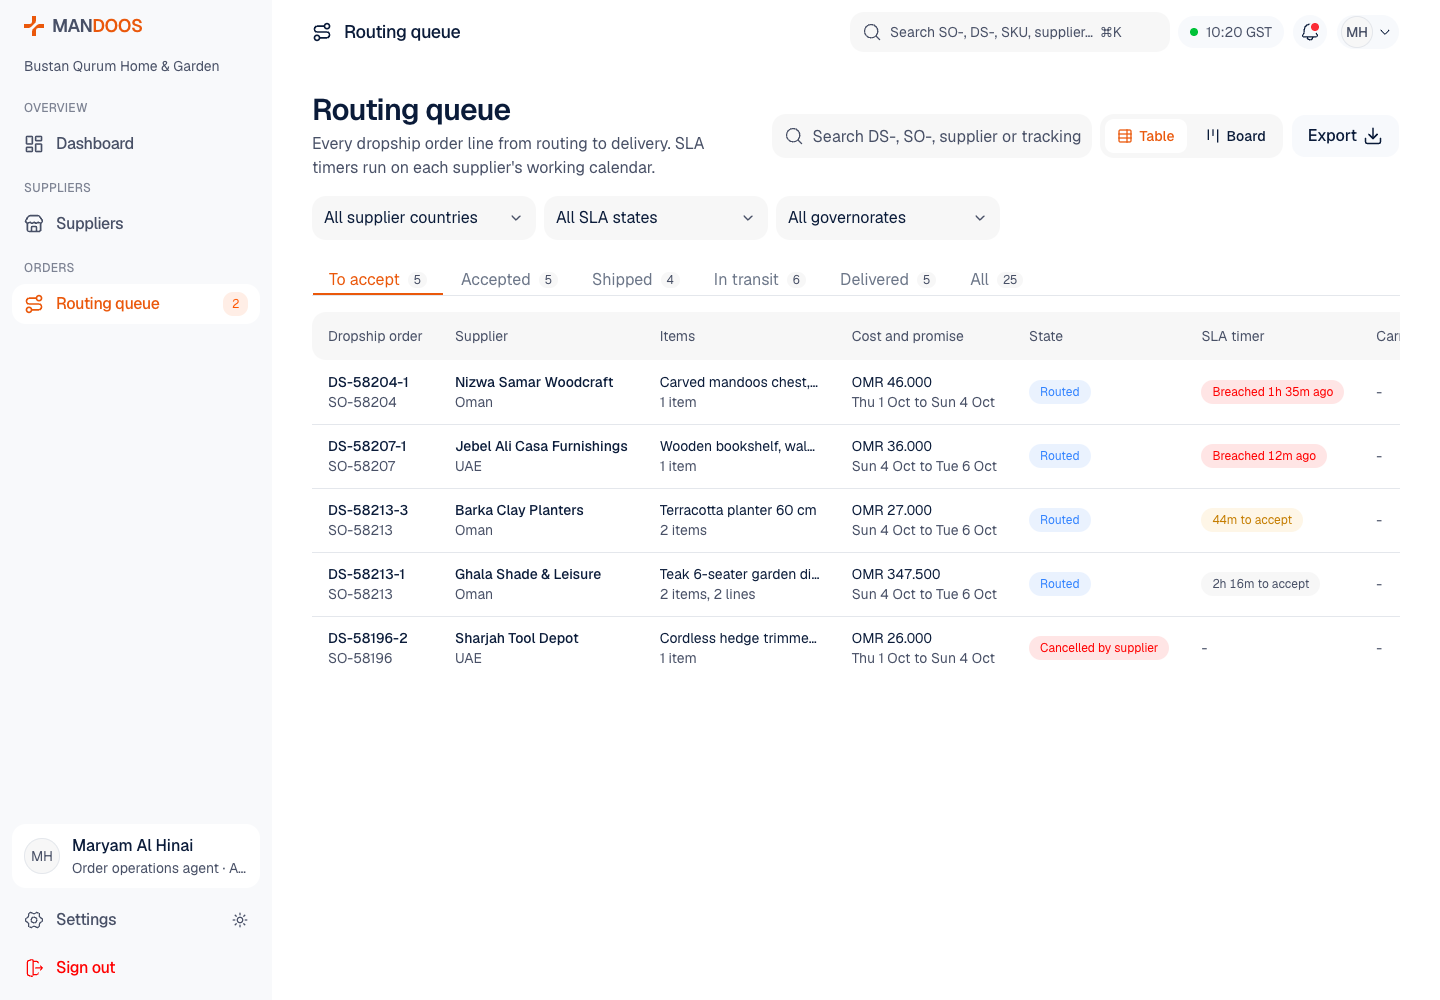Click the Breached 1h 35m ago badge
The height and width of the screenshot is (1000, 1440).
tap(1273, 392)
